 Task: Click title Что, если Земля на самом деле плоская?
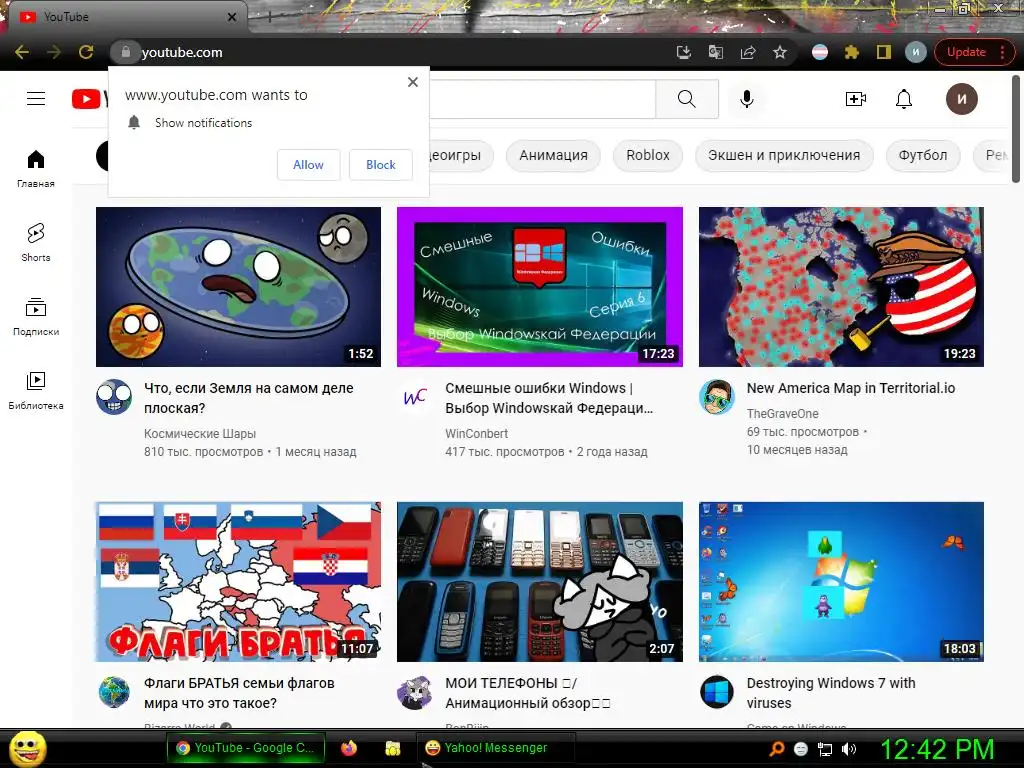pyautogui.click(x=249, y=398)
